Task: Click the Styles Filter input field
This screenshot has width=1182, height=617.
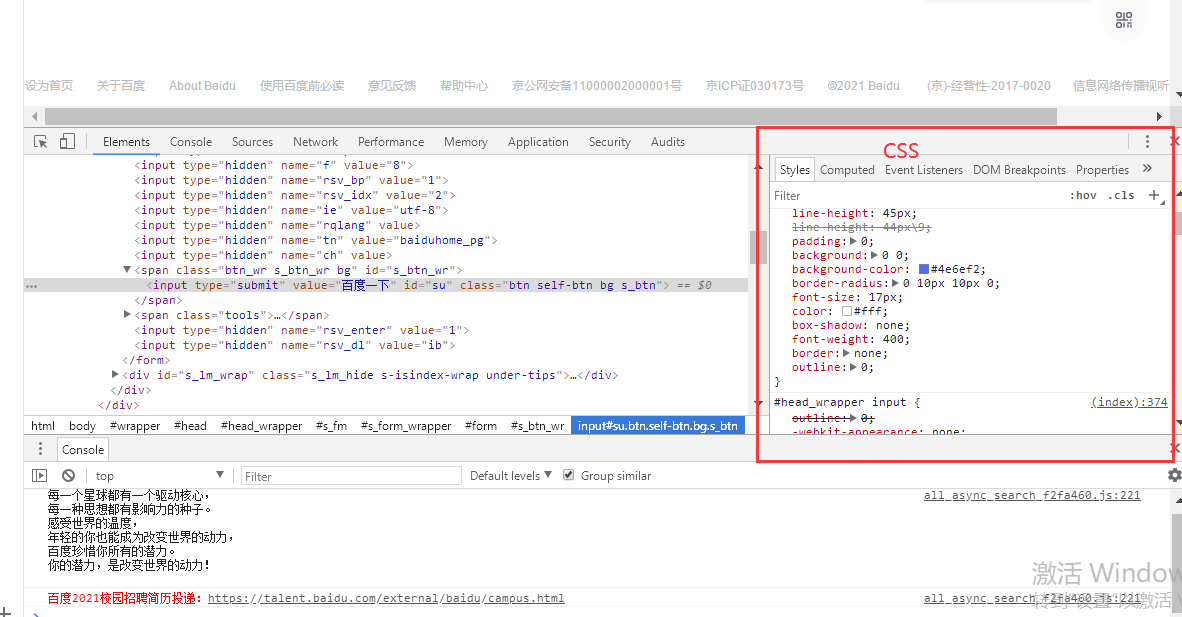Action: click(x=916, y=195)
